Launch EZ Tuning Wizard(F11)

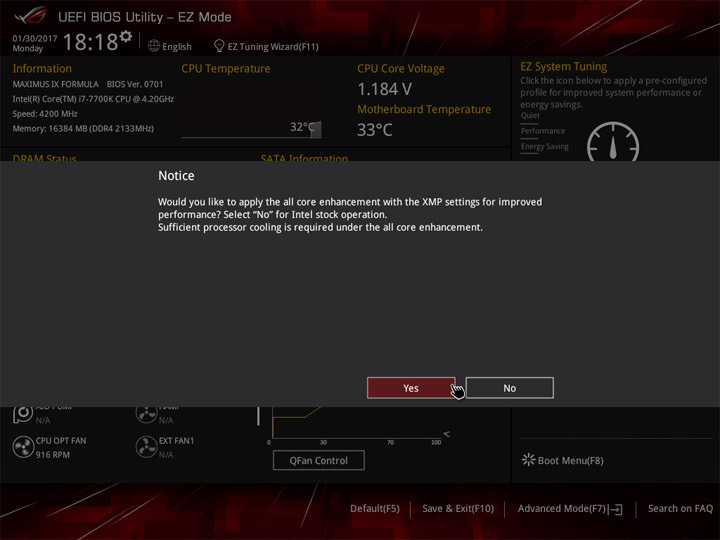[266, 46]
